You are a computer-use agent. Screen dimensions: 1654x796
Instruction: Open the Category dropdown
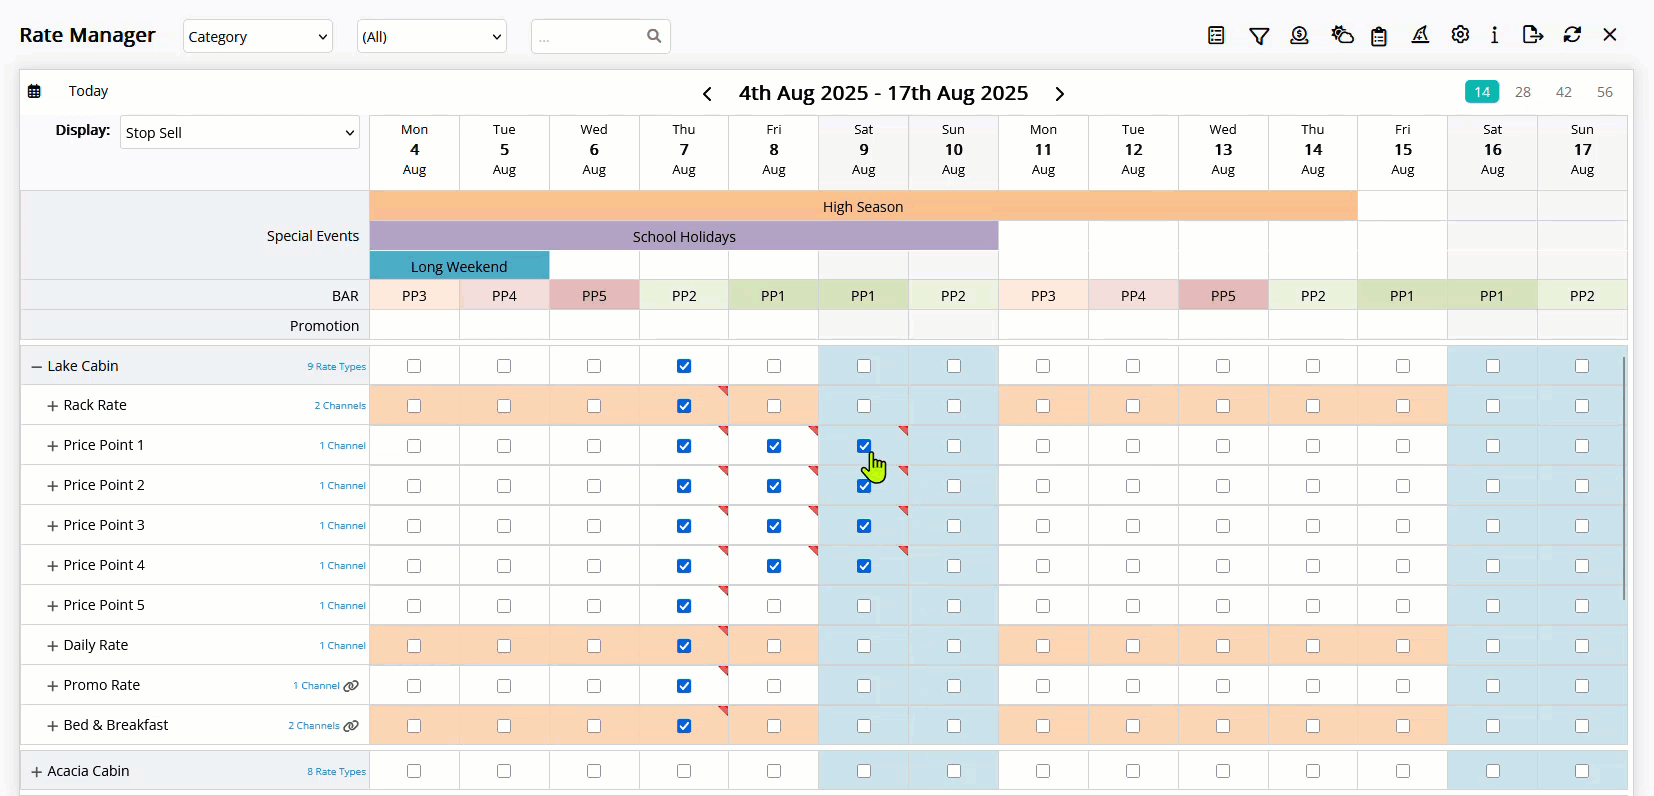258,37
